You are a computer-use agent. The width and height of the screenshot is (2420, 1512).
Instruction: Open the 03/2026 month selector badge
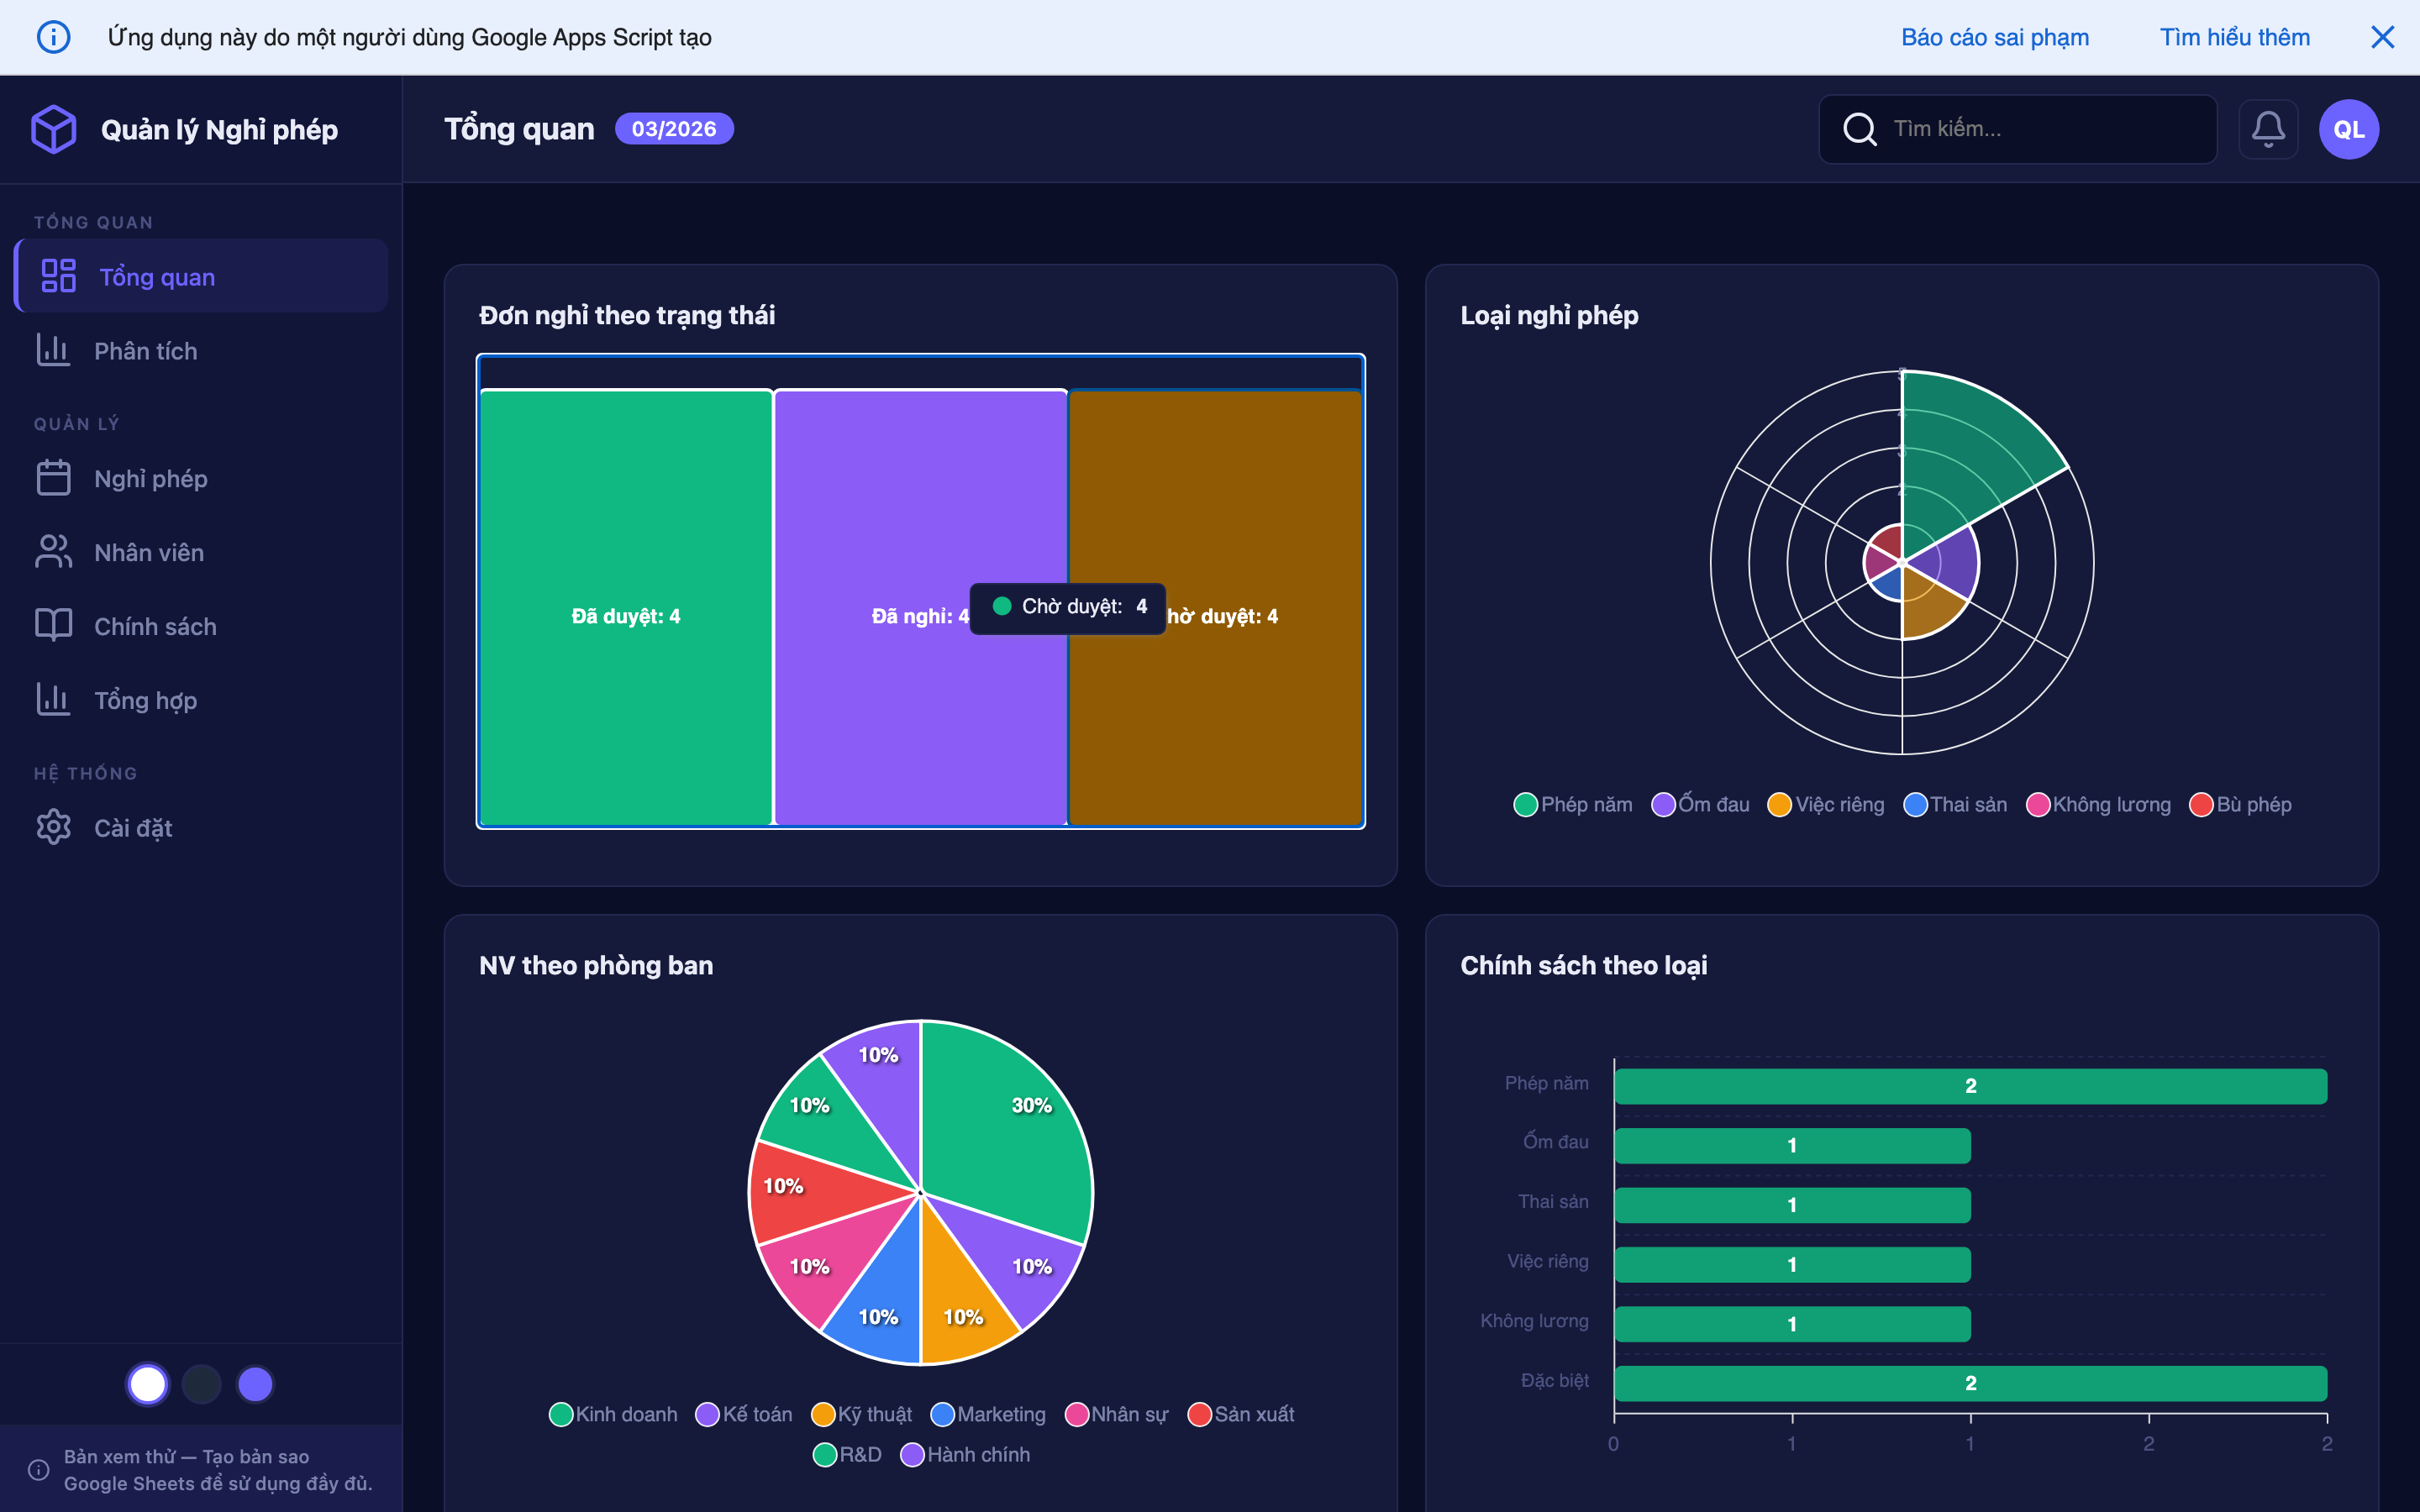coord(674,128)
